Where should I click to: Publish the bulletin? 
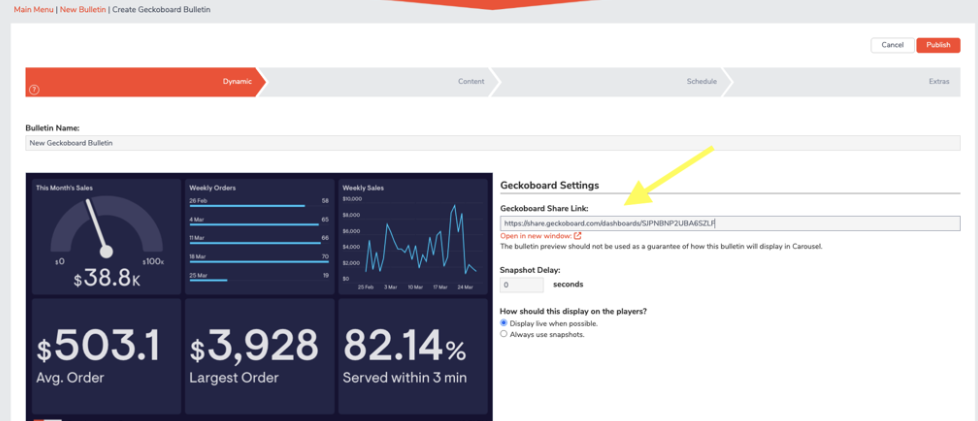coord(938,45)
